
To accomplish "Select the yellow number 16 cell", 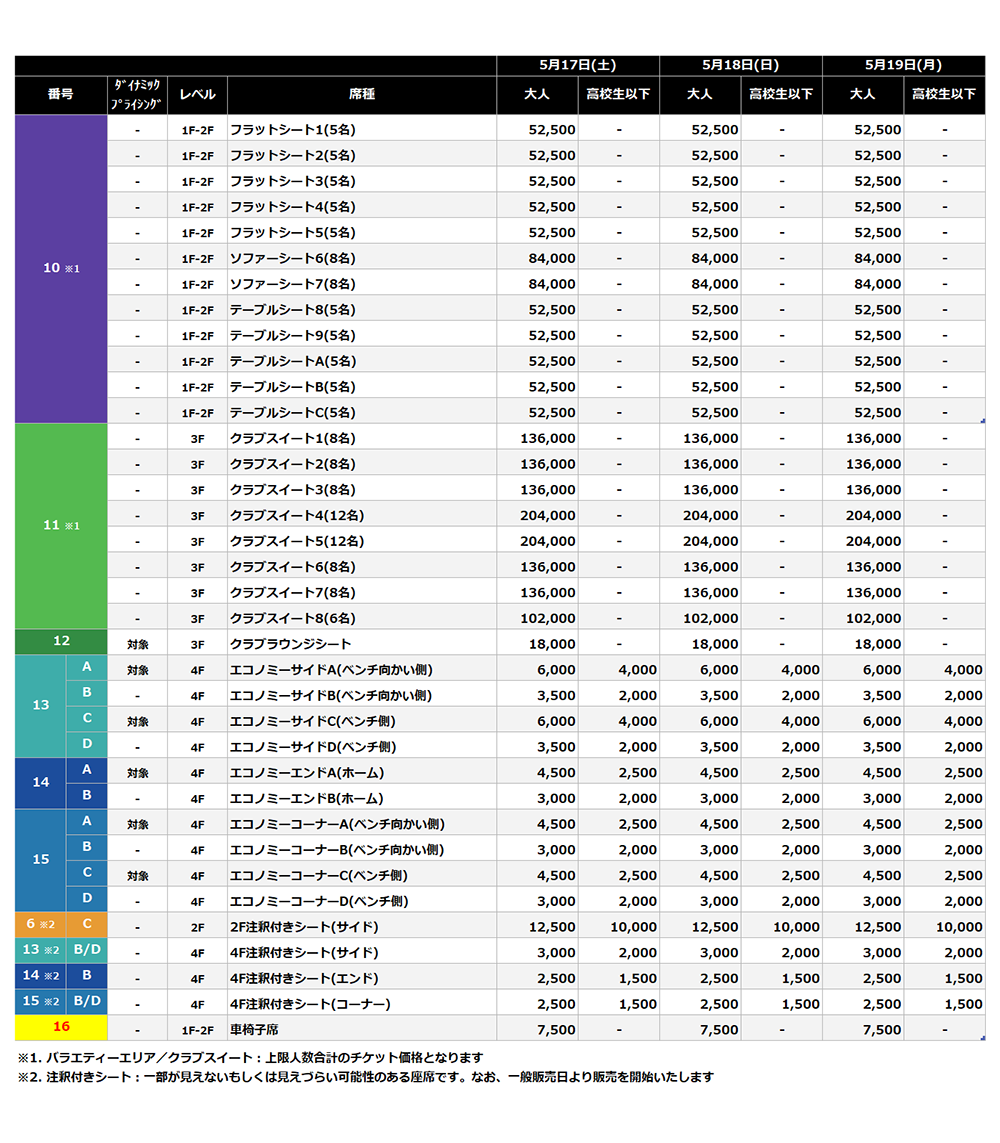I will tap(61, 1028).
